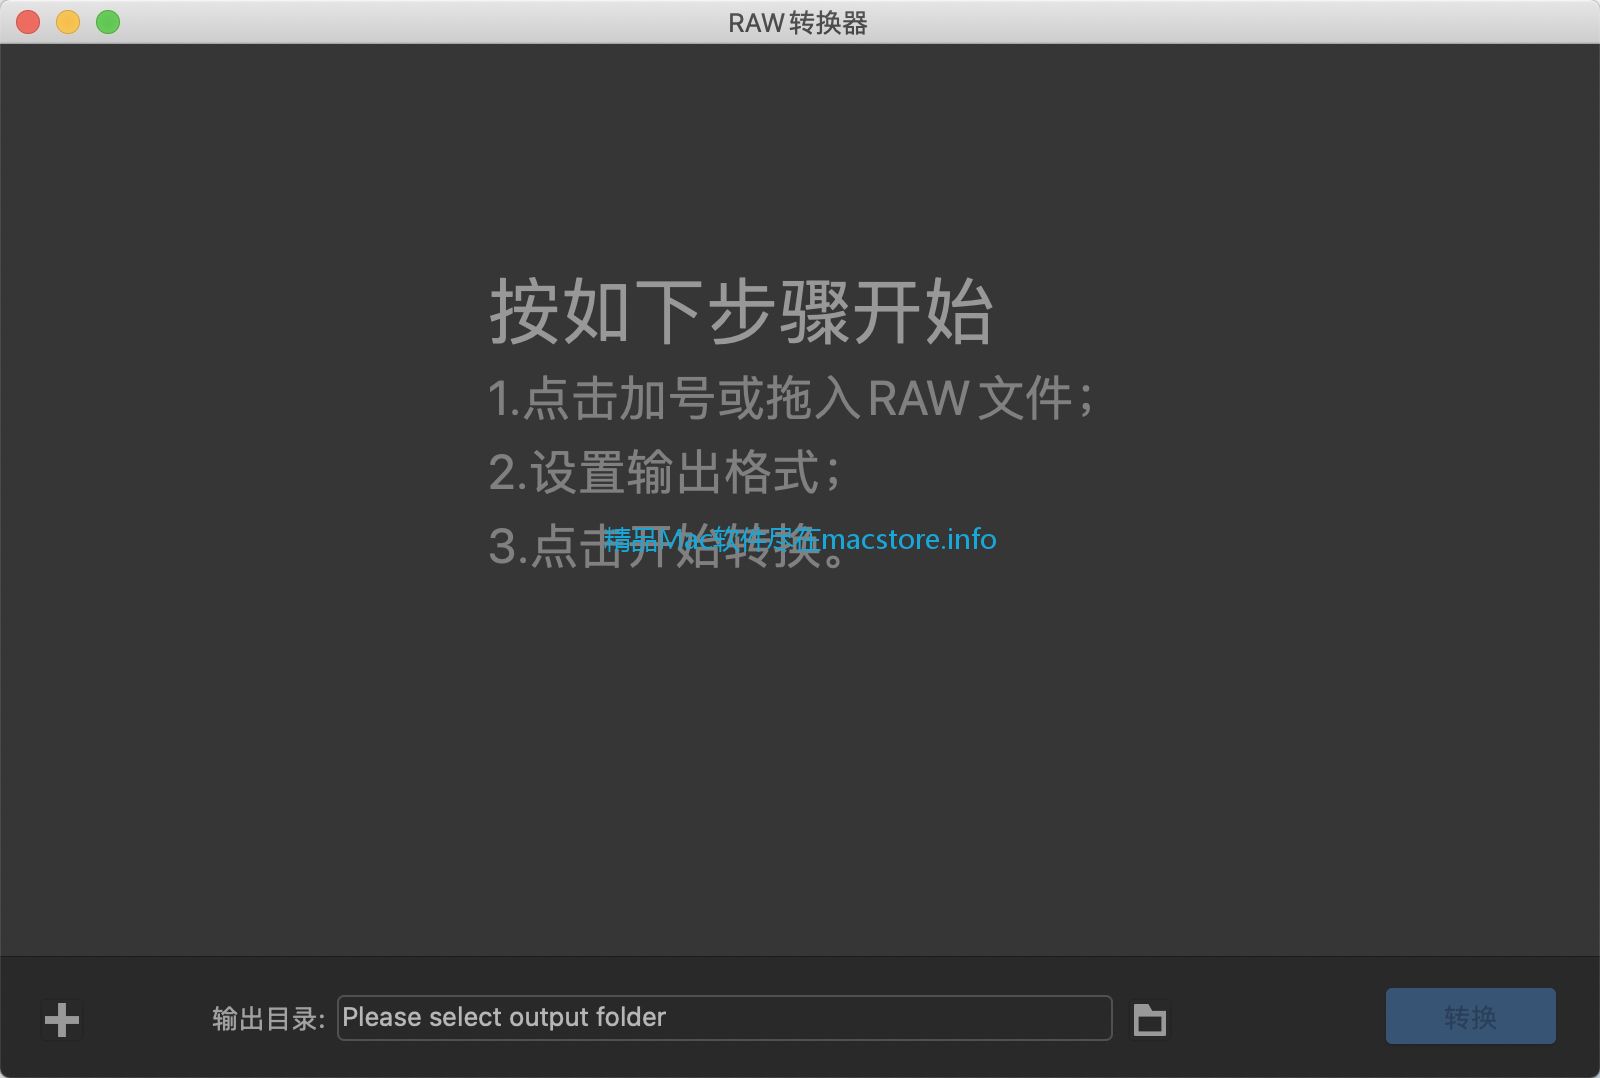Close the RAW转换器 window

(28, 22)
